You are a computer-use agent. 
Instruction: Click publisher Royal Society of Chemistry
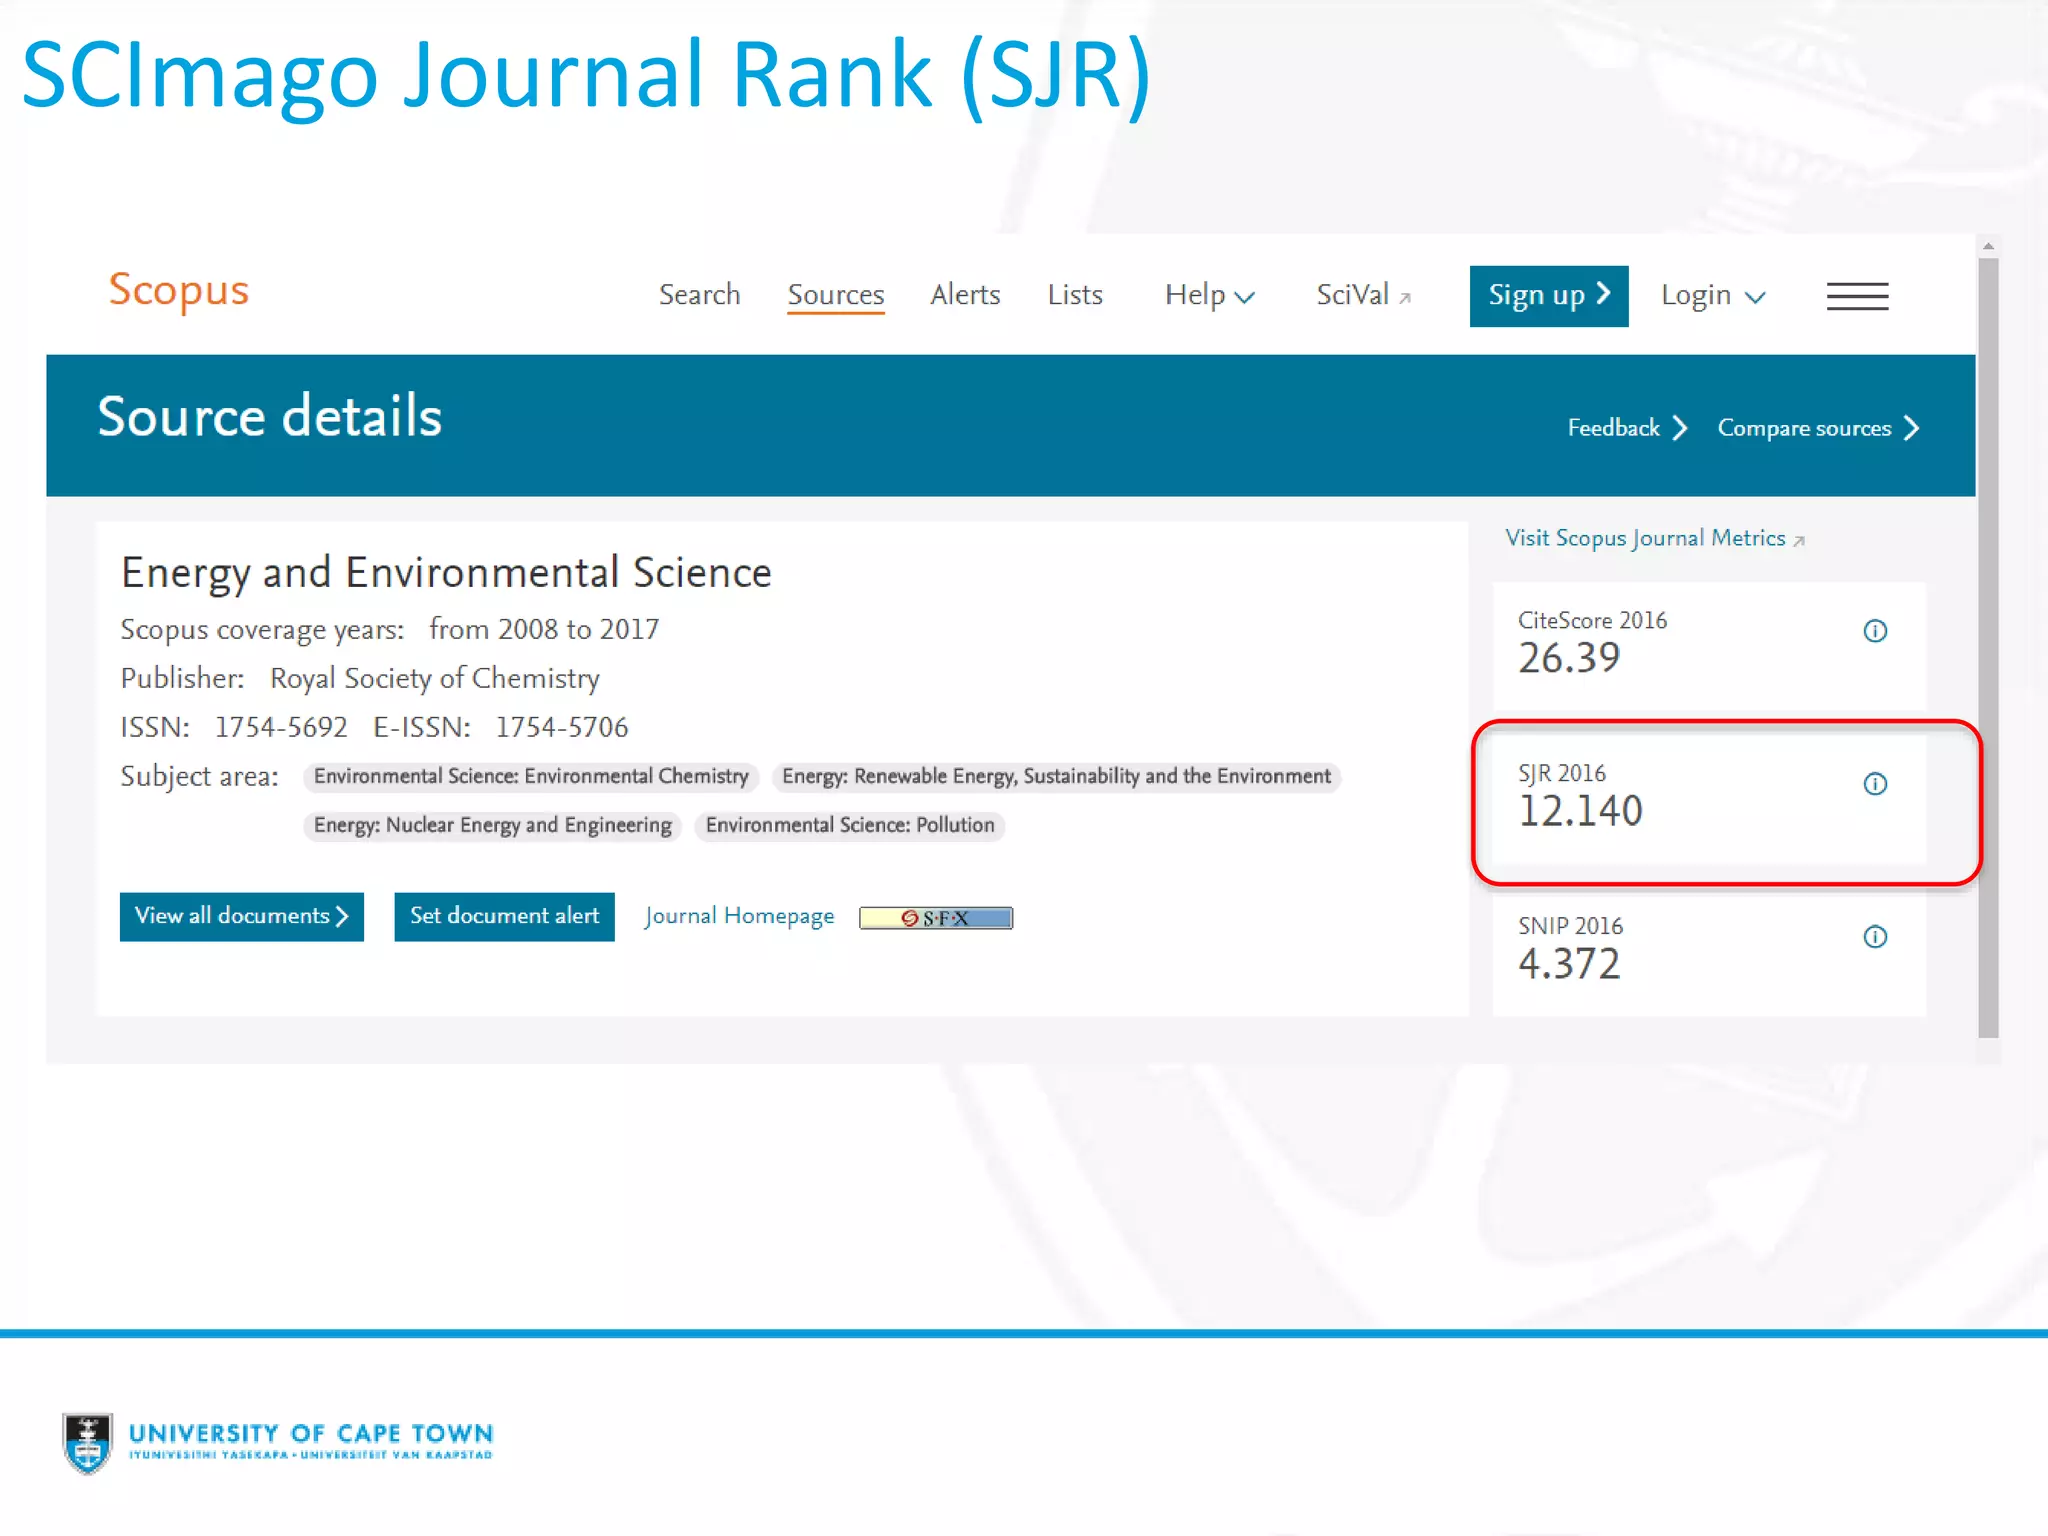coord(435,679)
